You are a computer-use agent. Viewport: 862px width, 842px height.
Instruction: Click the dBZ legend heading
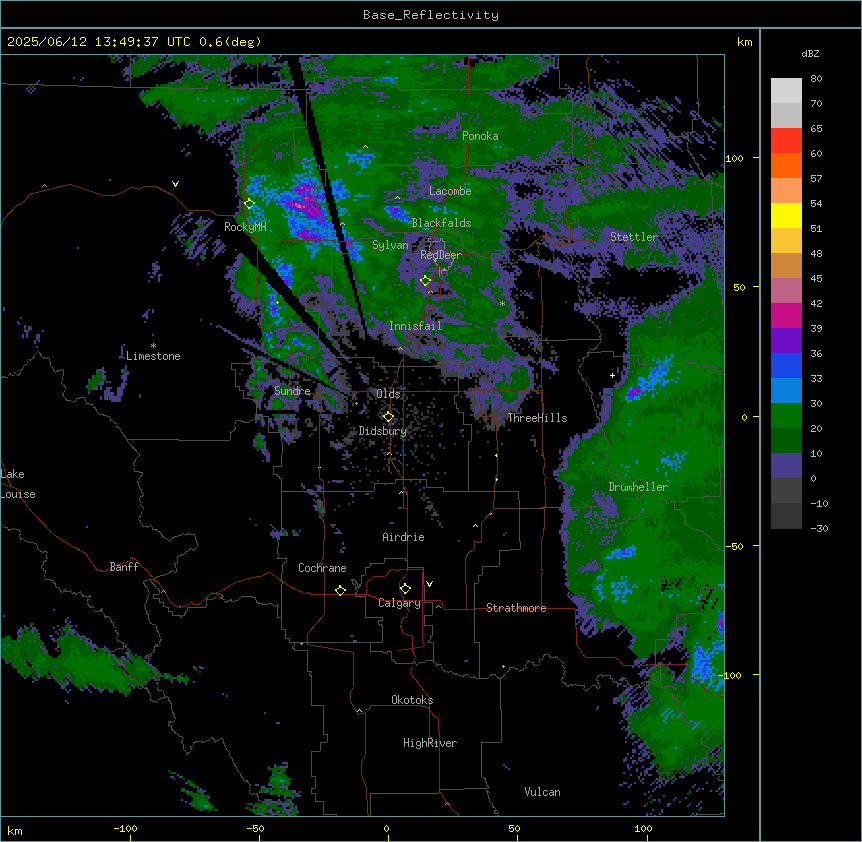pyautogui.click(x=810, y=53)
